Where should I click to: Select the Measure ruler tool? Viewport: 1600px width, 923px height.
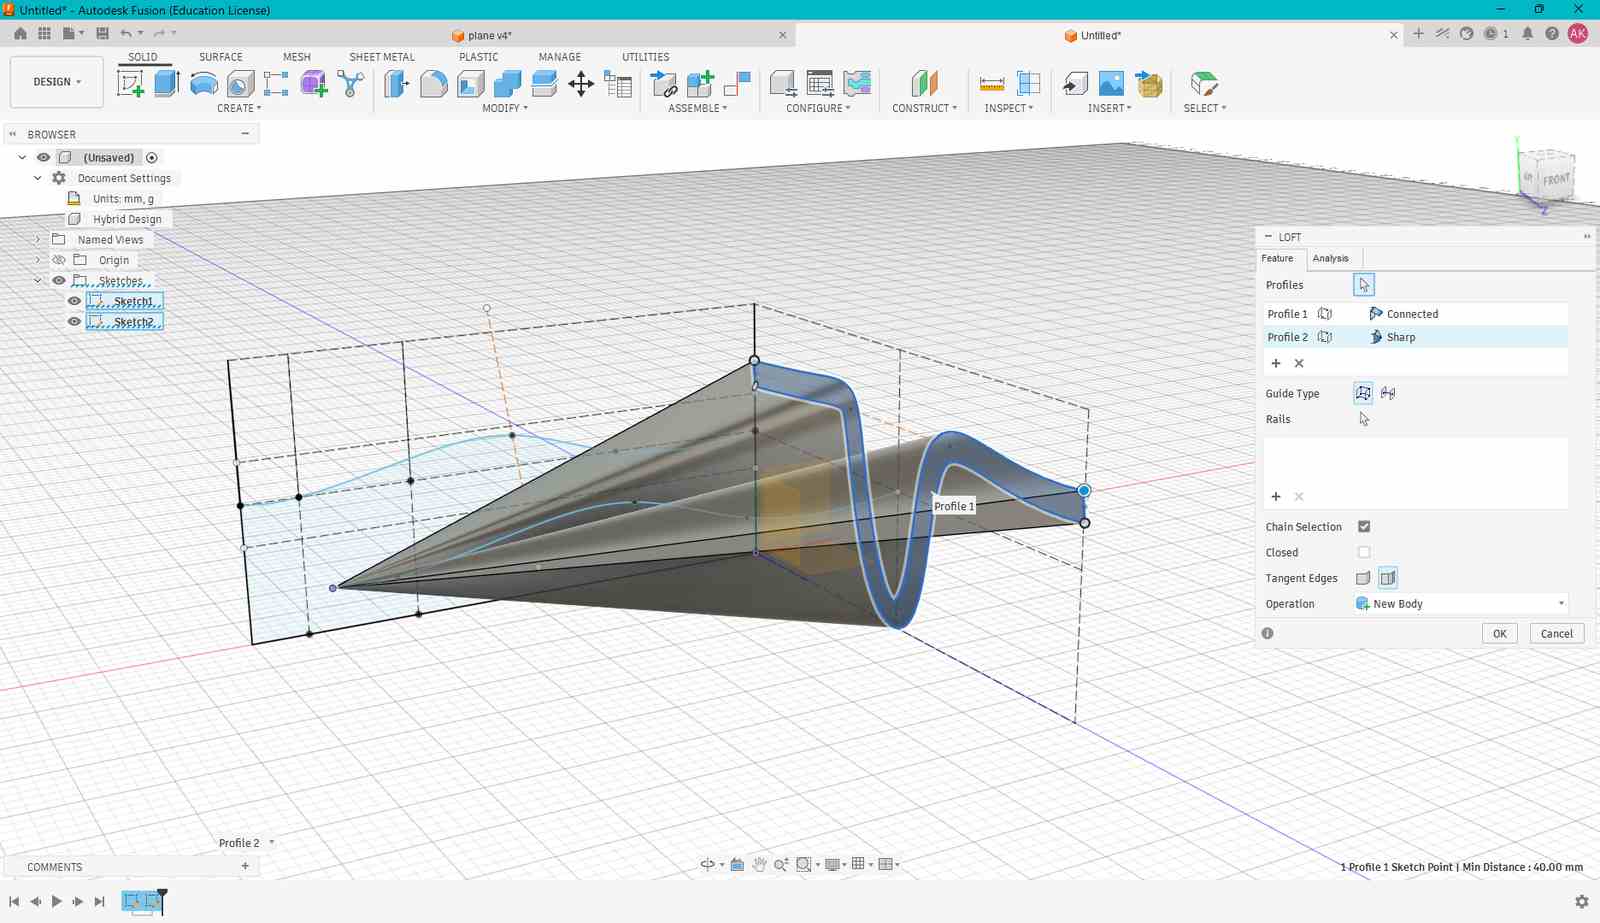(991, 84)
